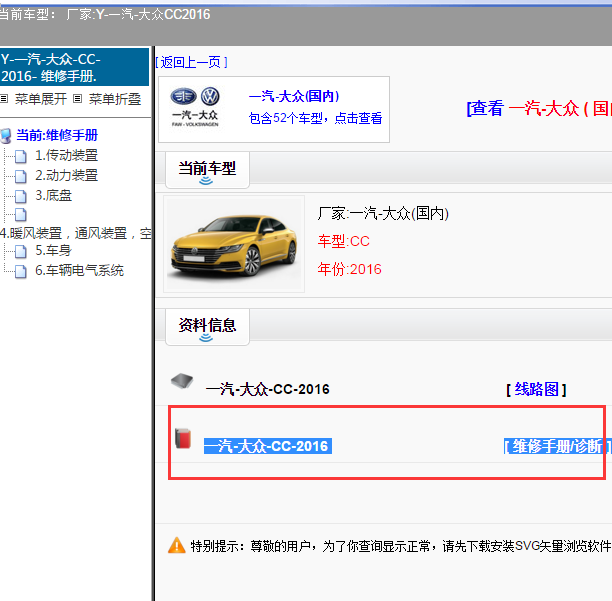This screenshot has width=612, height=601.
Task: Open the 线路图 link
Action: pyautogui.click(x=536, y=389)
